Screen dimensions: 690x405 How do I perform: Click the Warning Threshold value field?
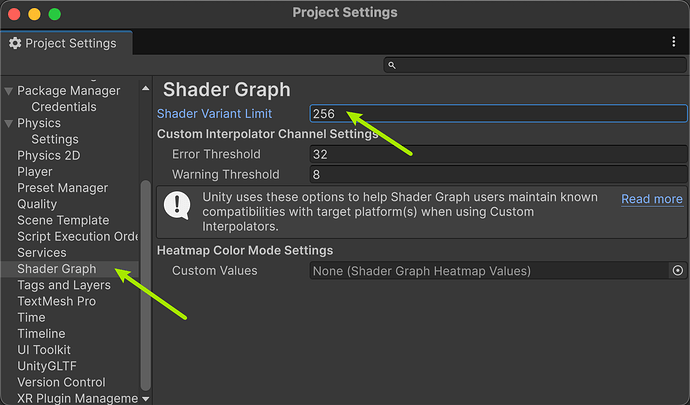tap(498, 175)
